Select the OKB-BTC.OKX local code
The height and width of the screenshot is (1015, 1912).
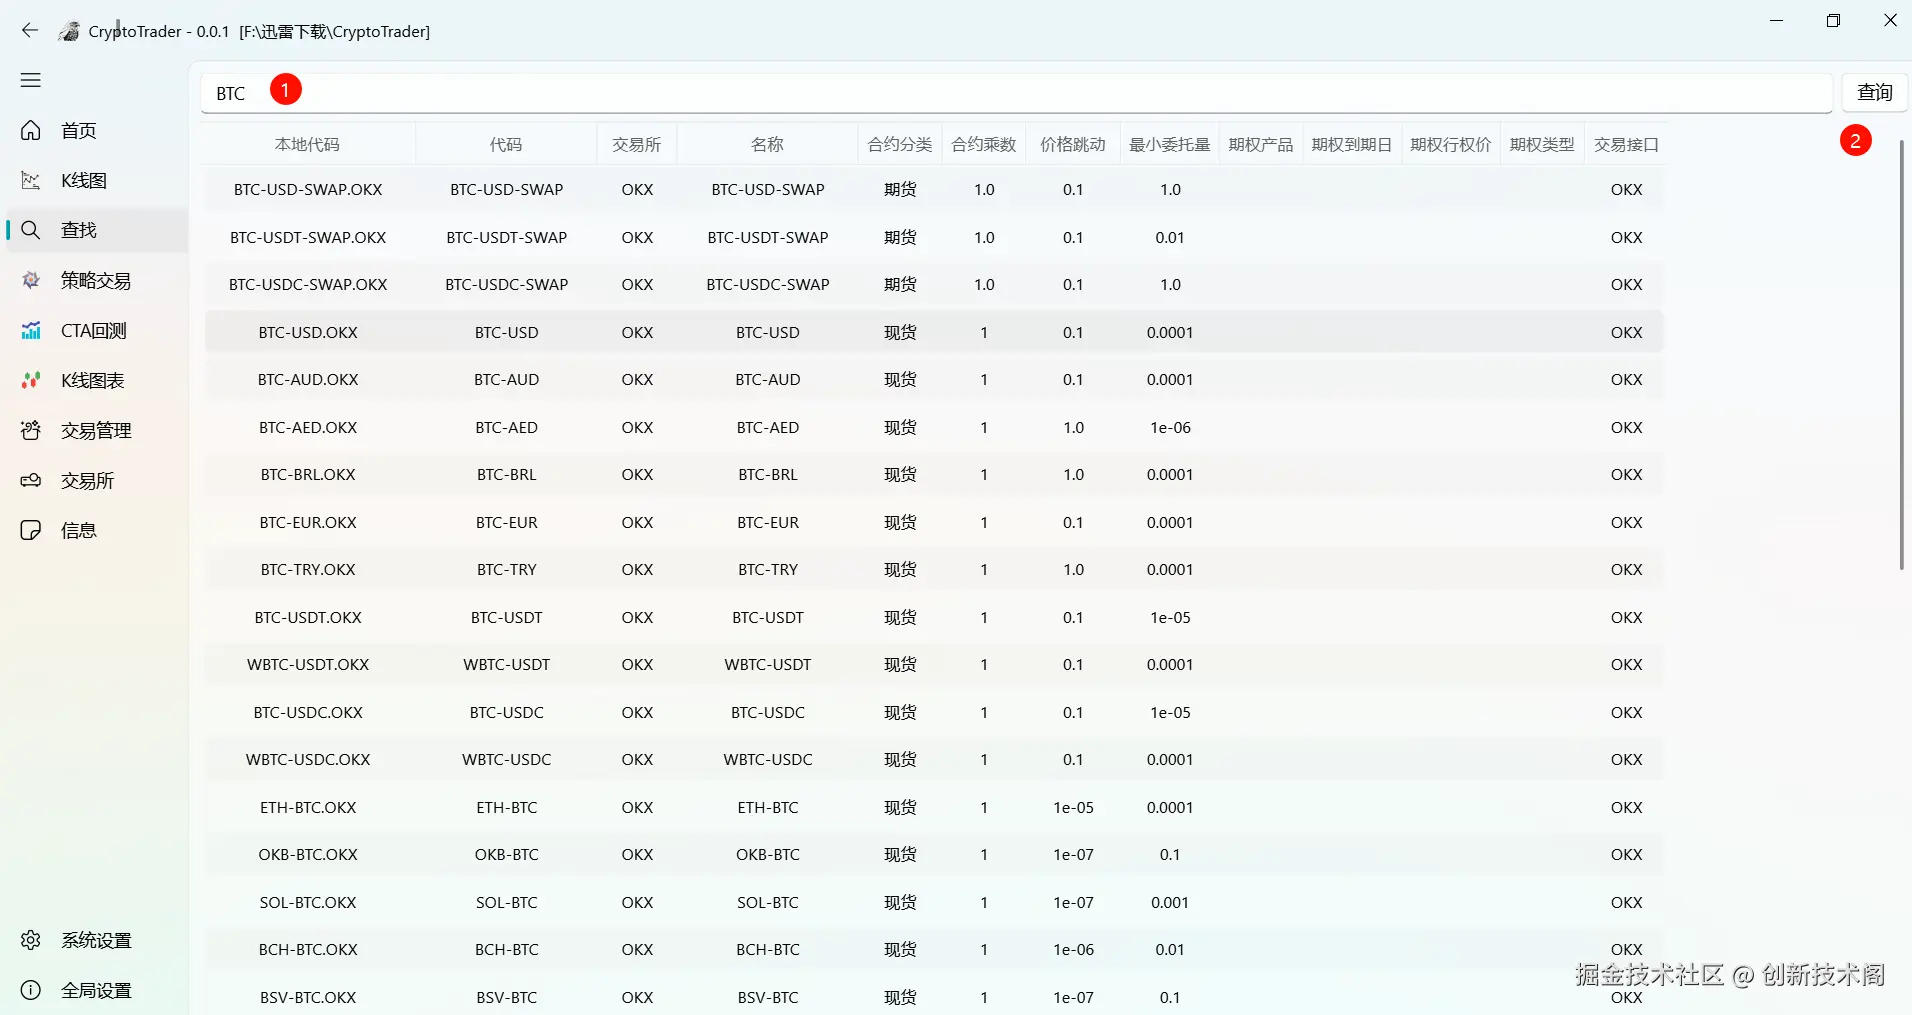[x=308, y=855]
